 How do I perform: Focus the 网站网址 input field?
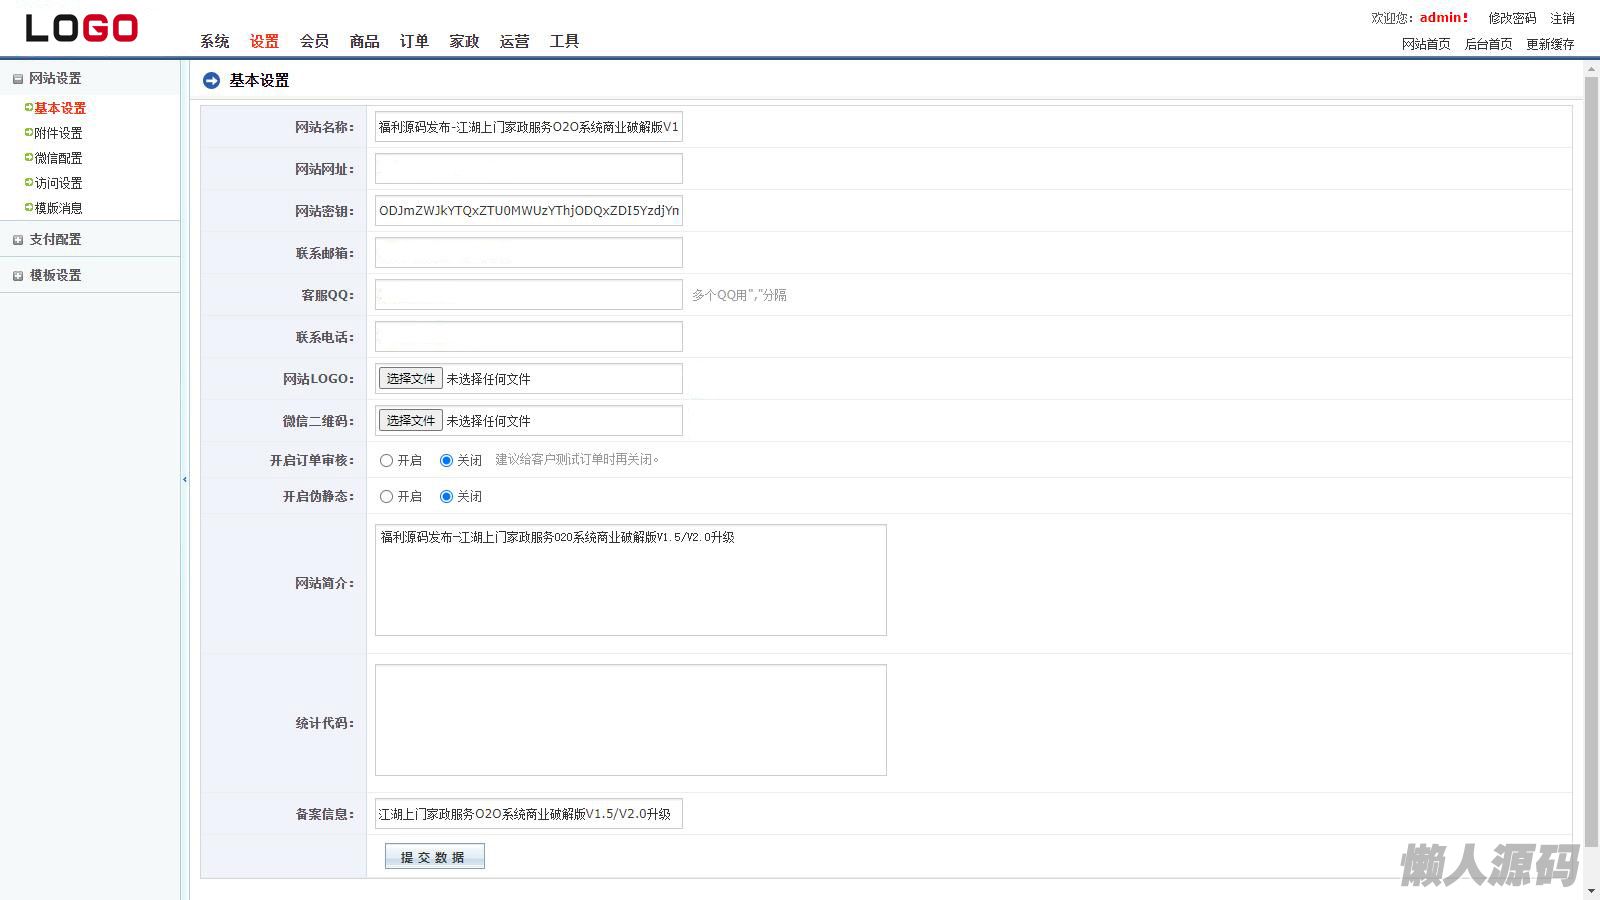tap(528, 169)
